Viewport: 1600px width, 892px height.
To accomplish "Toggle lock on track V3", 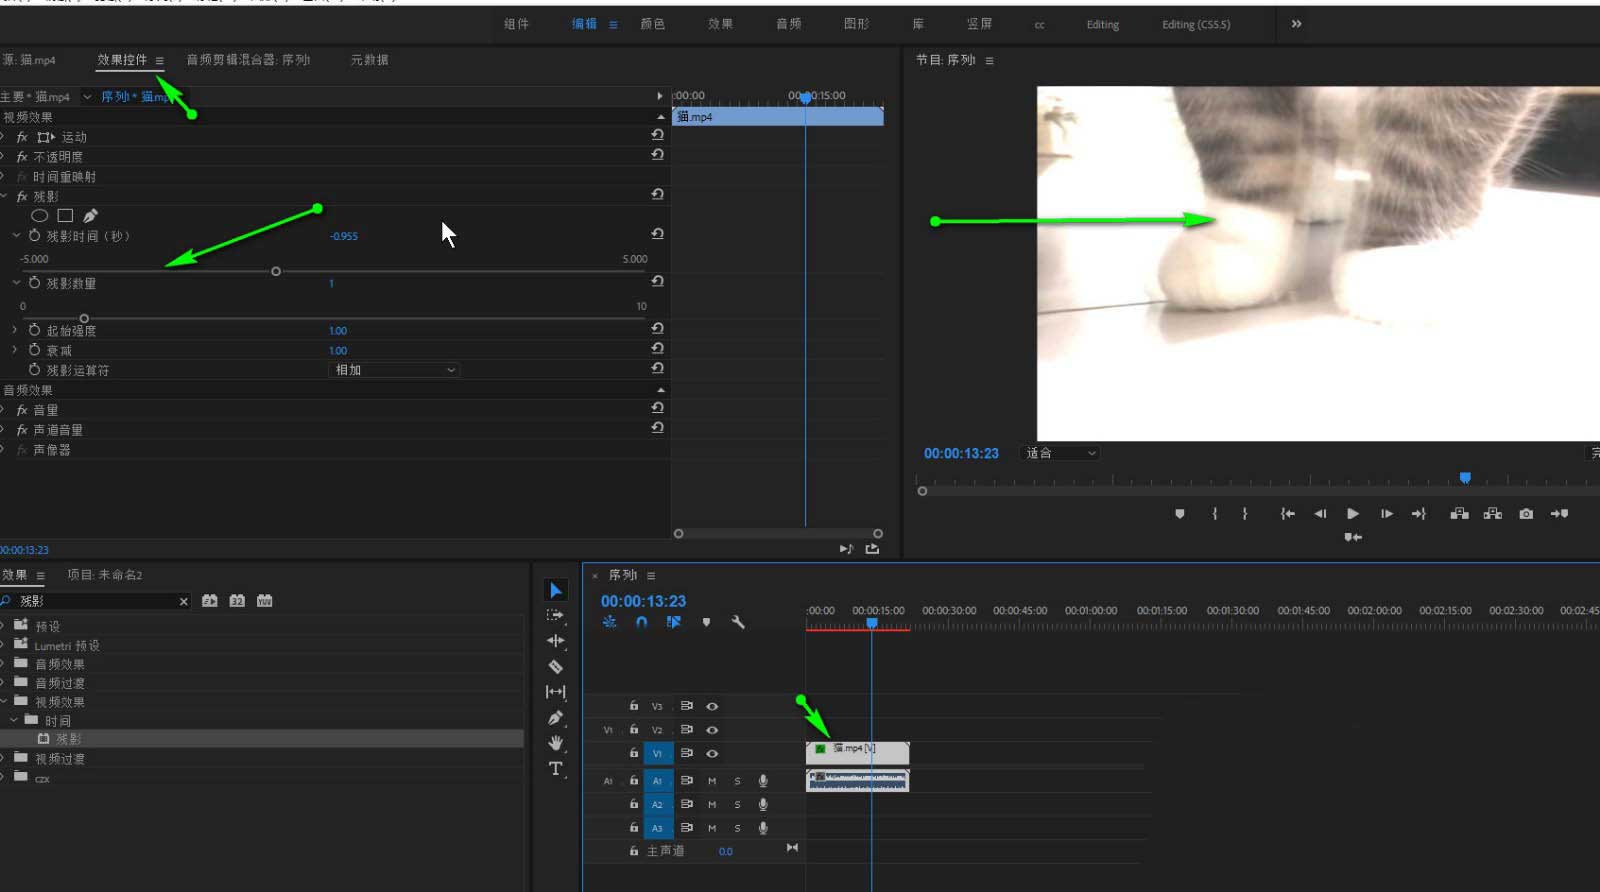I will pos(634,706).
